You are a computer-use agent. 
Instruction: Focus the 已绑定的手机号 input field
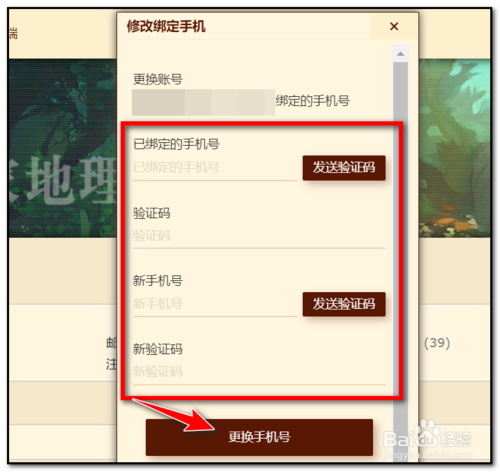pyautogui.click(x=215, y=167)
